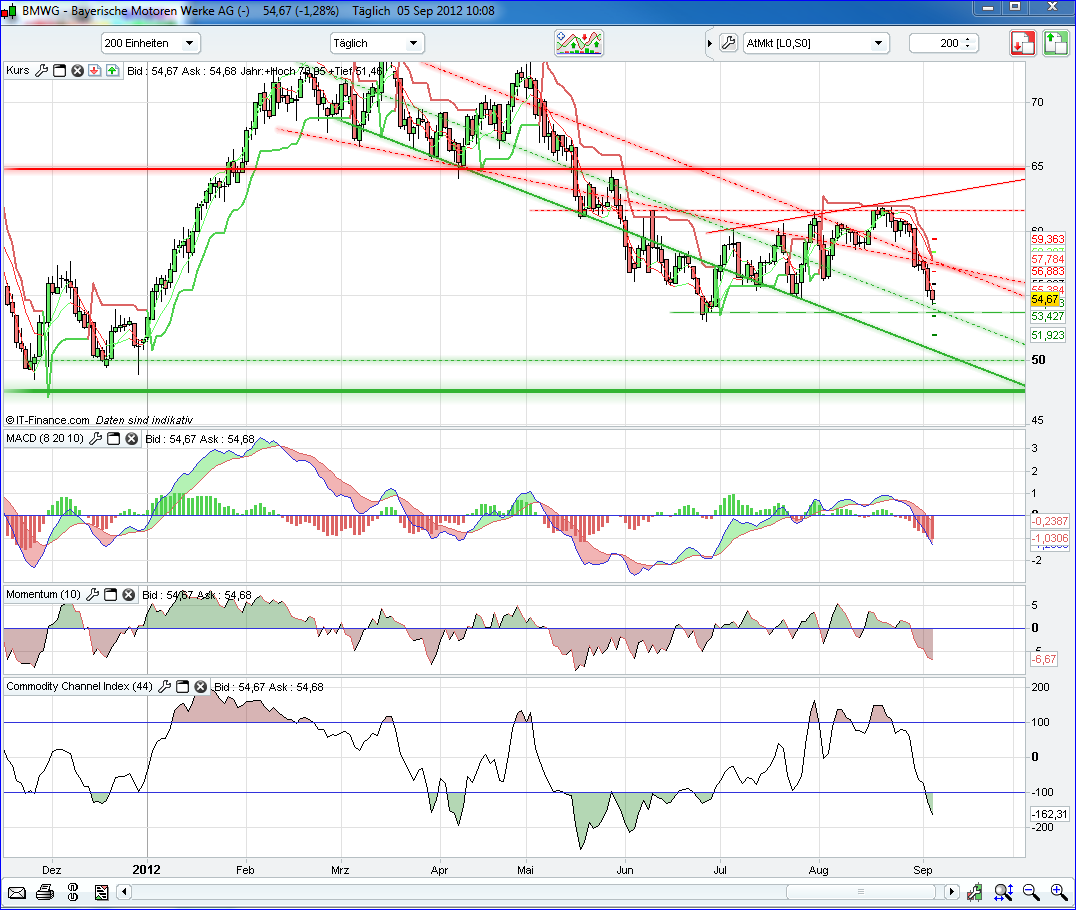Open MACD indicator wrench settings

[x=96, y=439]
